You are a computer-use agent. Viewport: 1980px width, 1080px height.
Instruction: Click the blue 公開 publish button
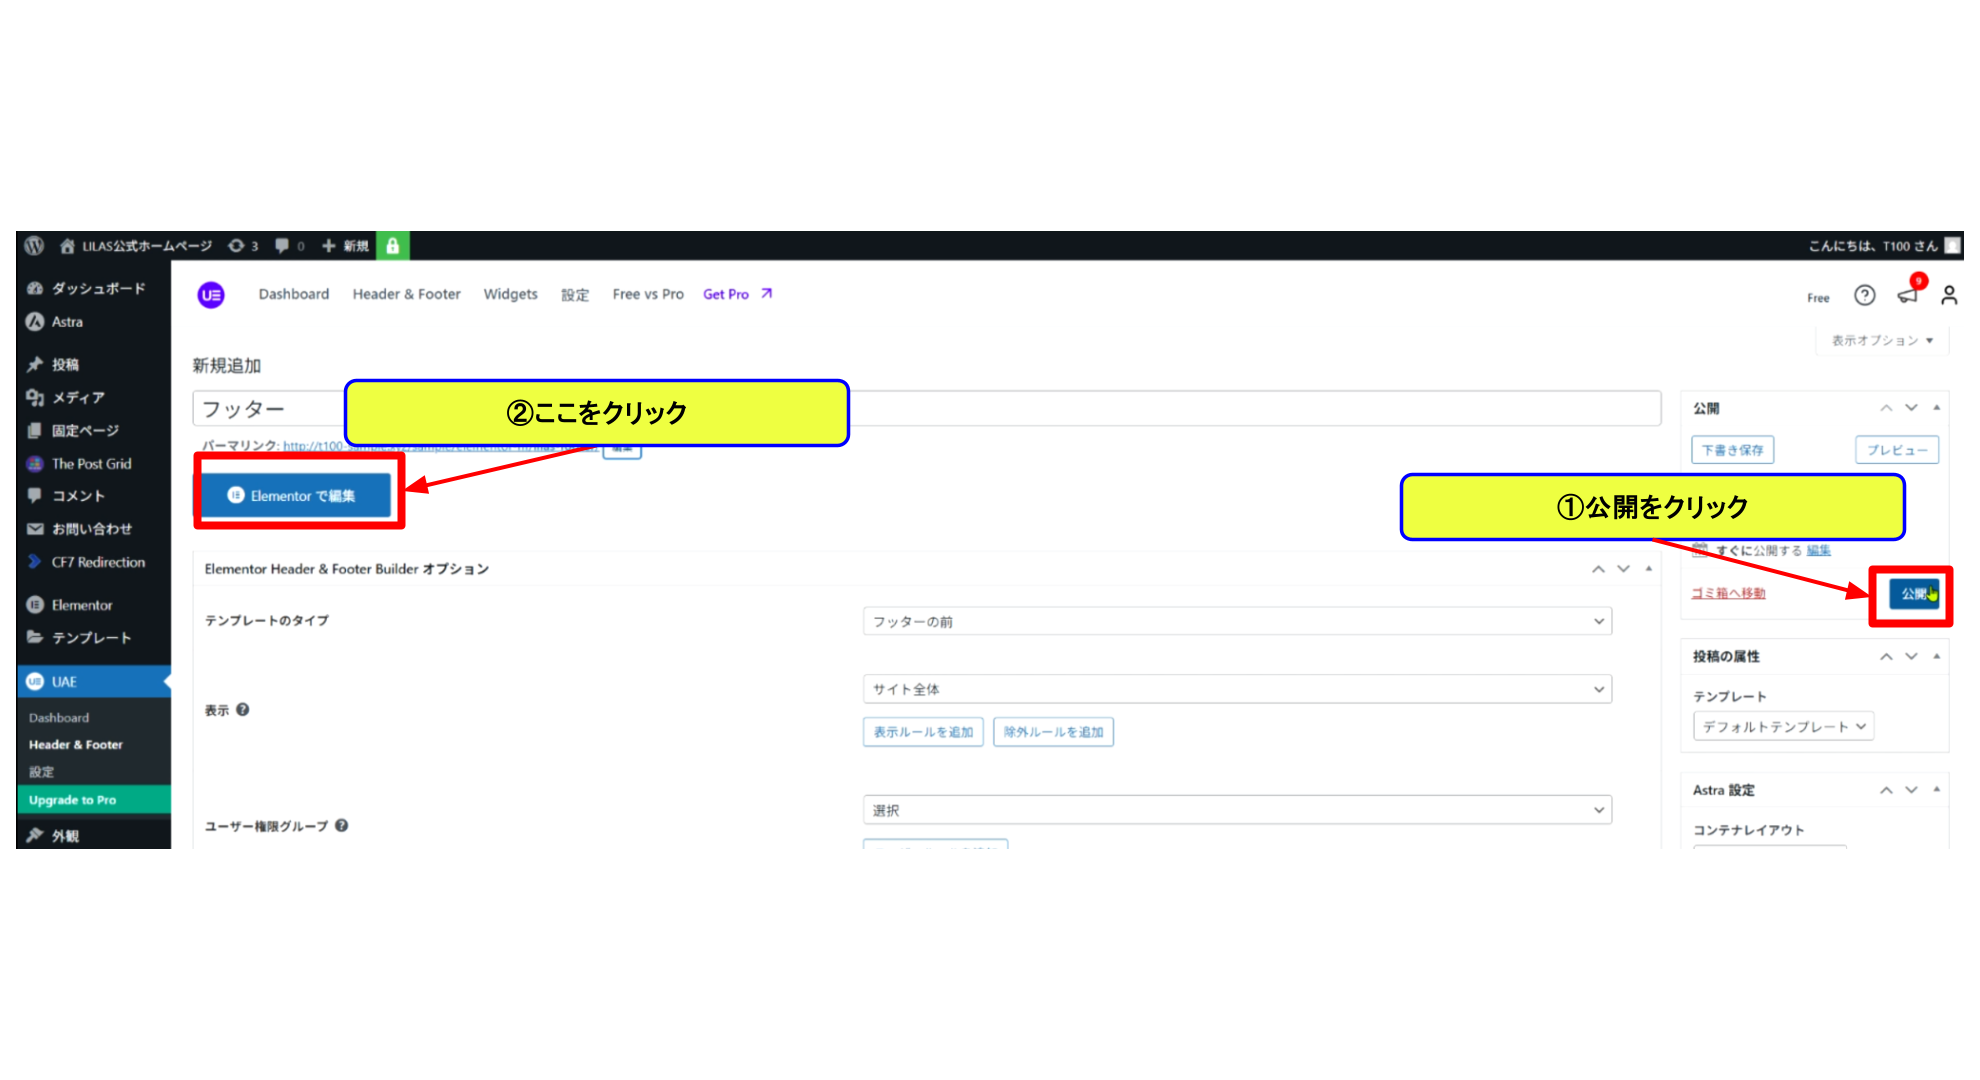coord(1913,594)
